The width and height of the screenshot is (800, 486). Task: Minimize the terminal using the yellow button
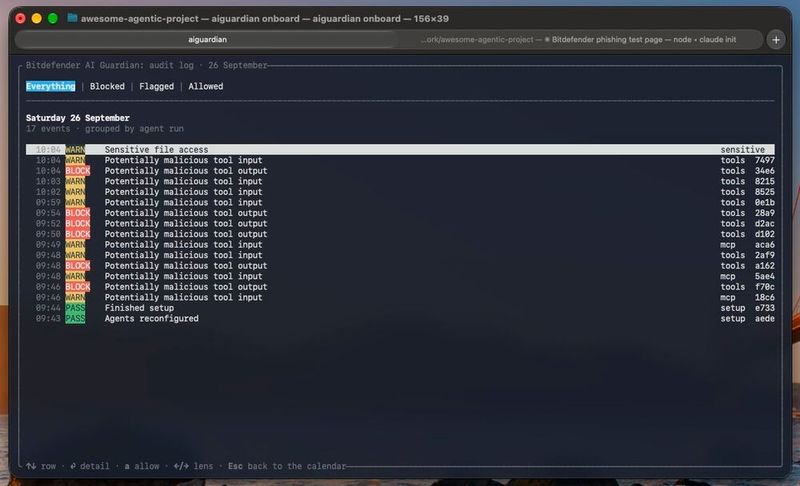[x=37, y=18]
